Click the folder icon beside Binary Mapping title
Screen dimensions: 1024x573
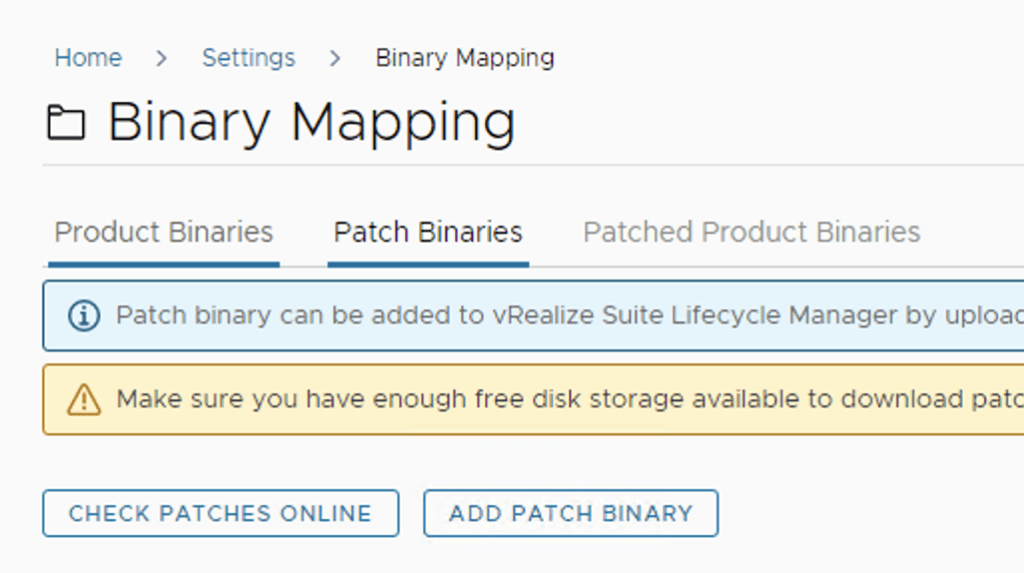(66, 123)
